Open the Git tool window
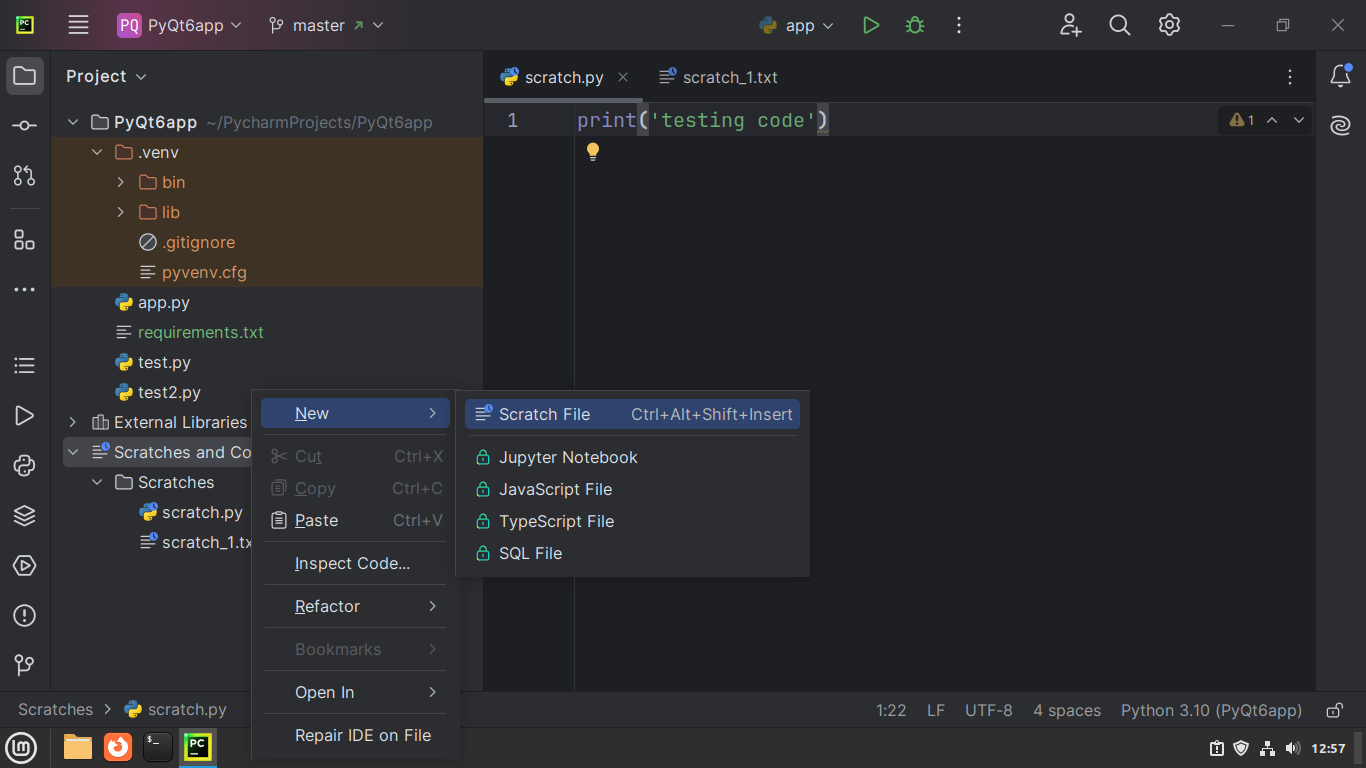This screenshot has height=768, width=1366. coord(25,666)
